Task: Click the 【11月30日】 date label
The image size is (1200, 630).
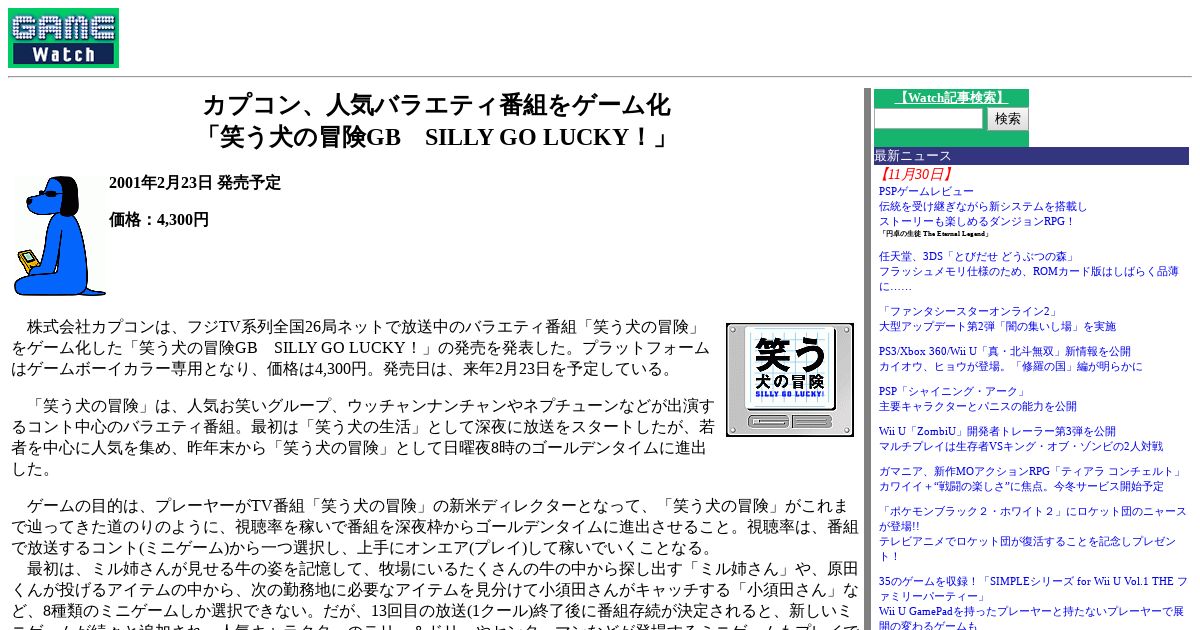Action: 915,174
